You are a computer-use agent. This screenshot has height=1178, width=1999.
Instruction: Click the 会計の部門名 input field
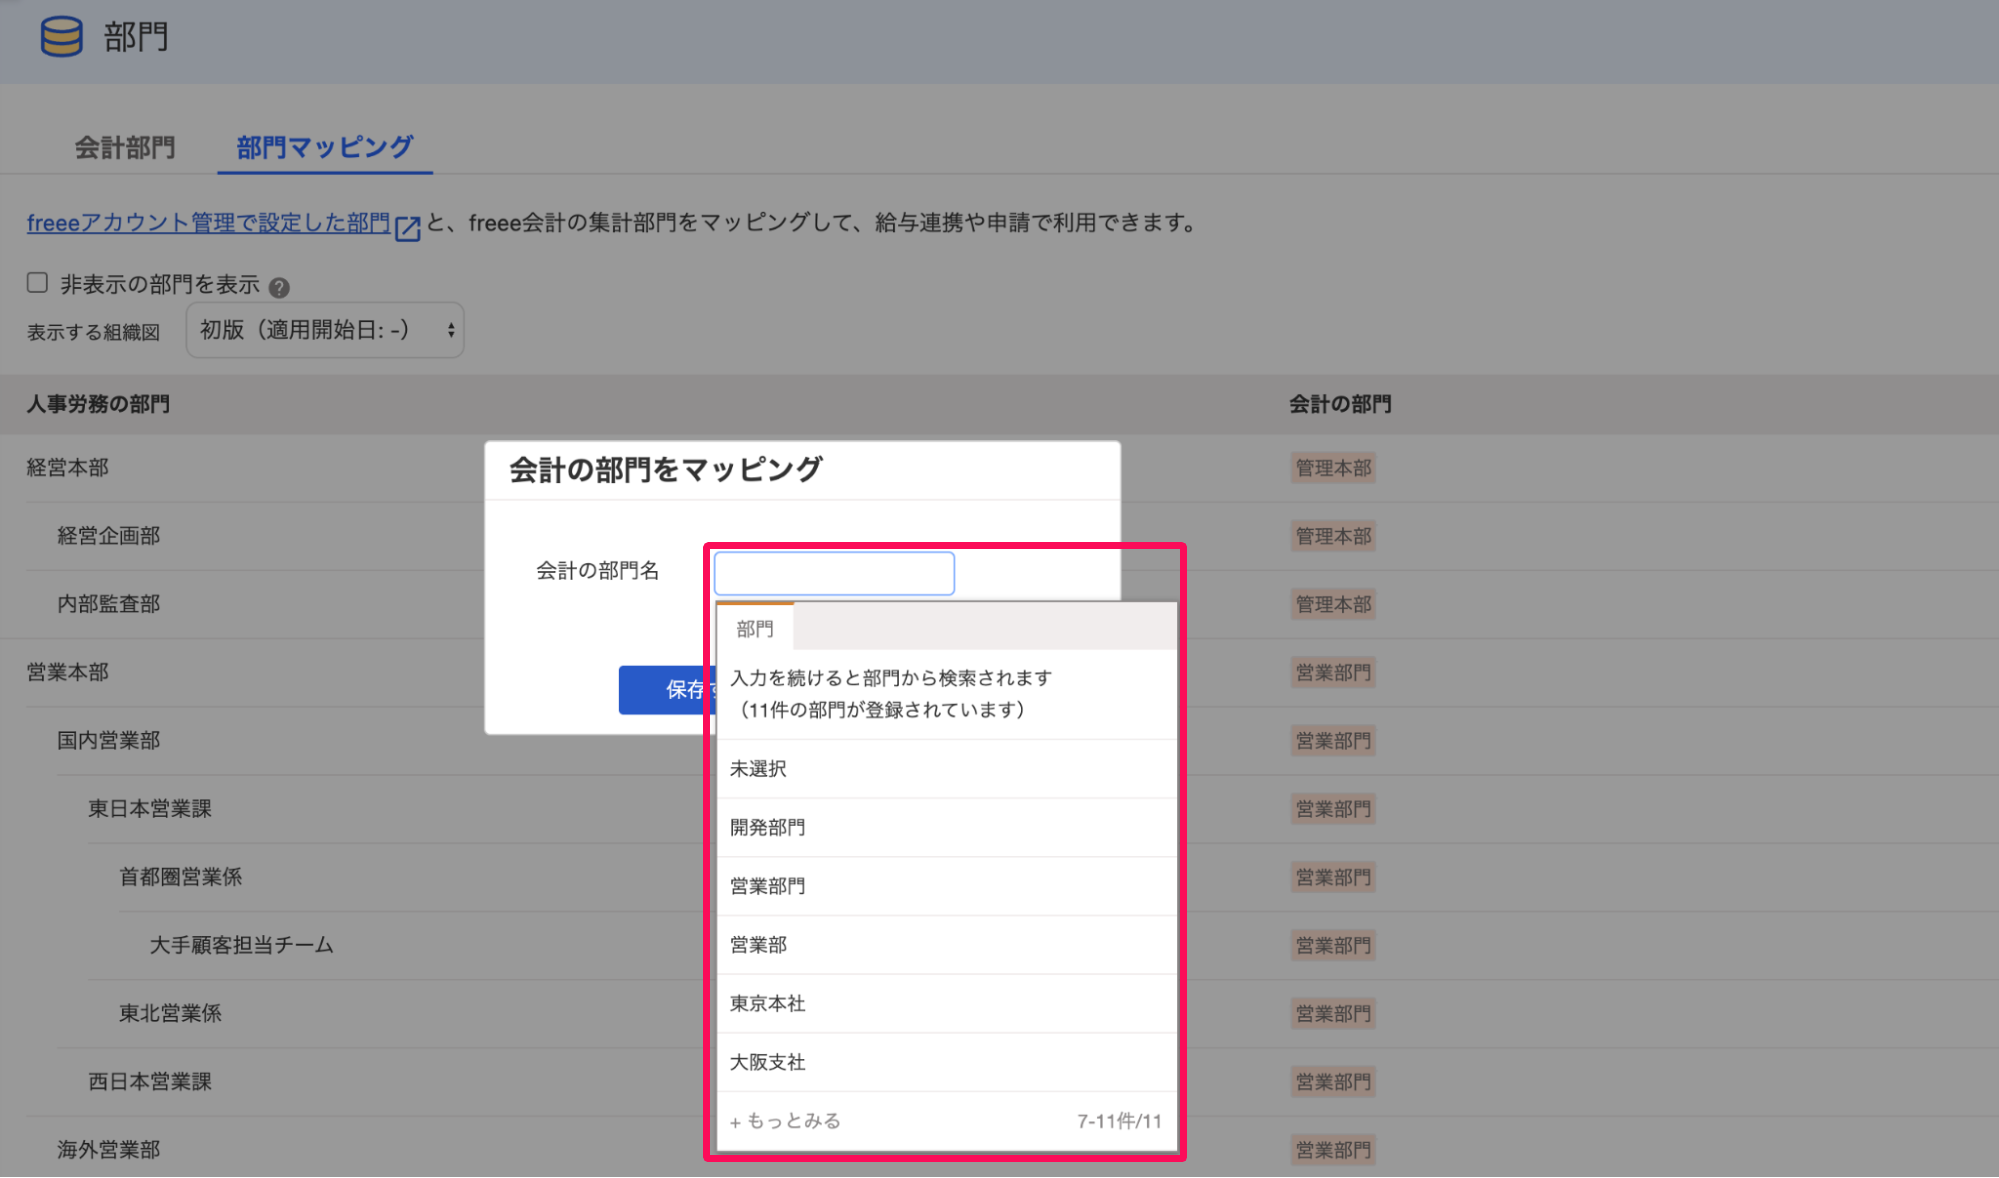click(x=834, y=573)
